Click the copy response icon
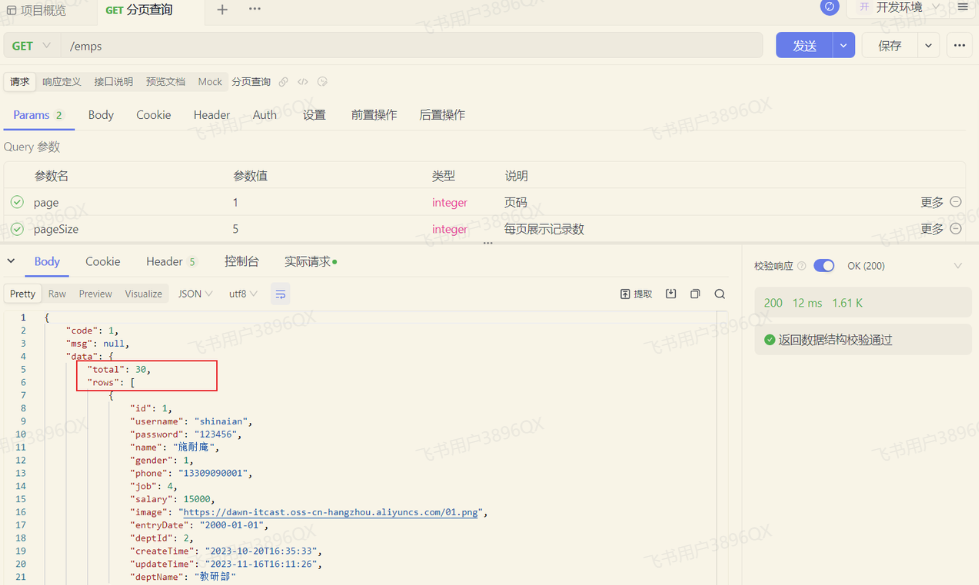979x585 pixels. click(x=695, y=293)
